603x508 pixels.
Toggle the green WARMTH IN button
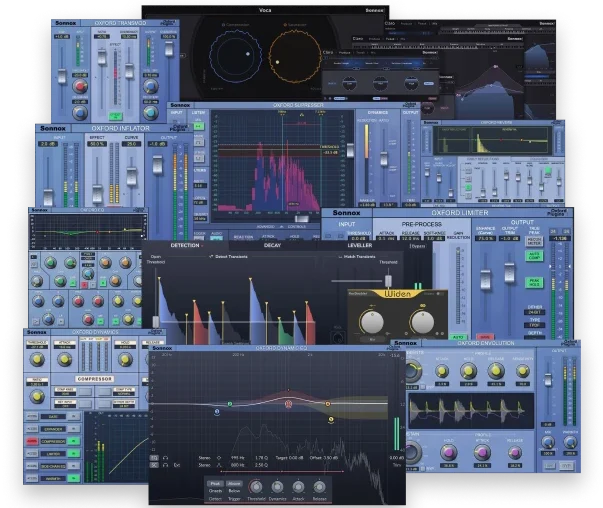tap(73, 478)
